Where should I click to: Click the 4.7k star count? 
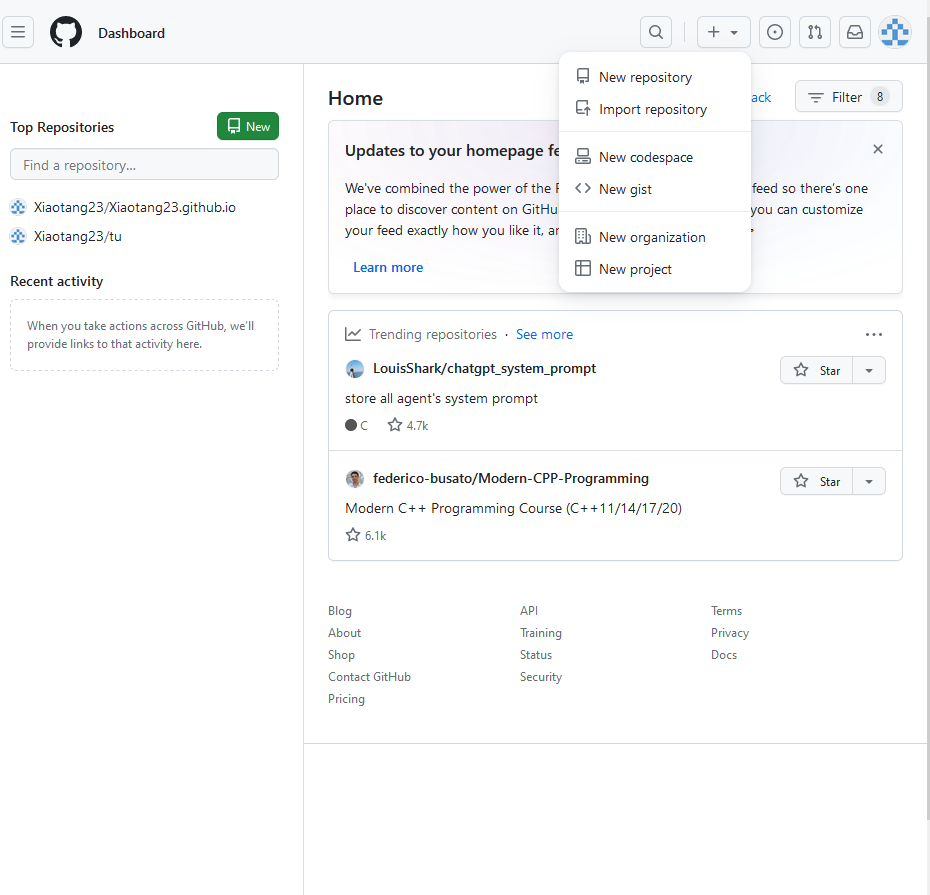point(408,425)
